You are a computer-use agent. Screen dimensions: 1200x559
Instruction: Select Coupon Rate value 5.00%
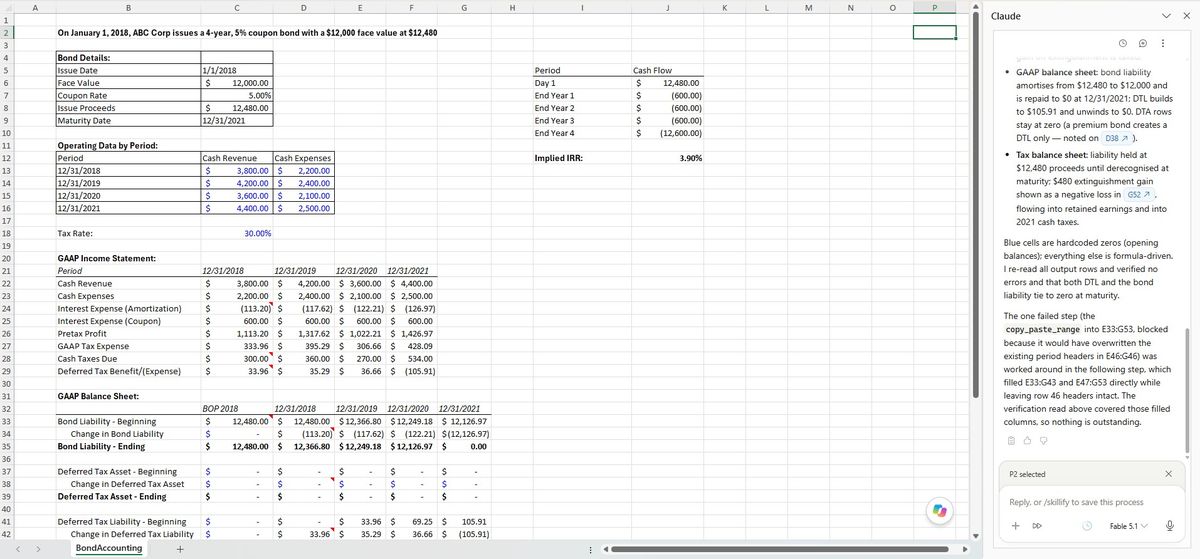(x=236, y=95)
